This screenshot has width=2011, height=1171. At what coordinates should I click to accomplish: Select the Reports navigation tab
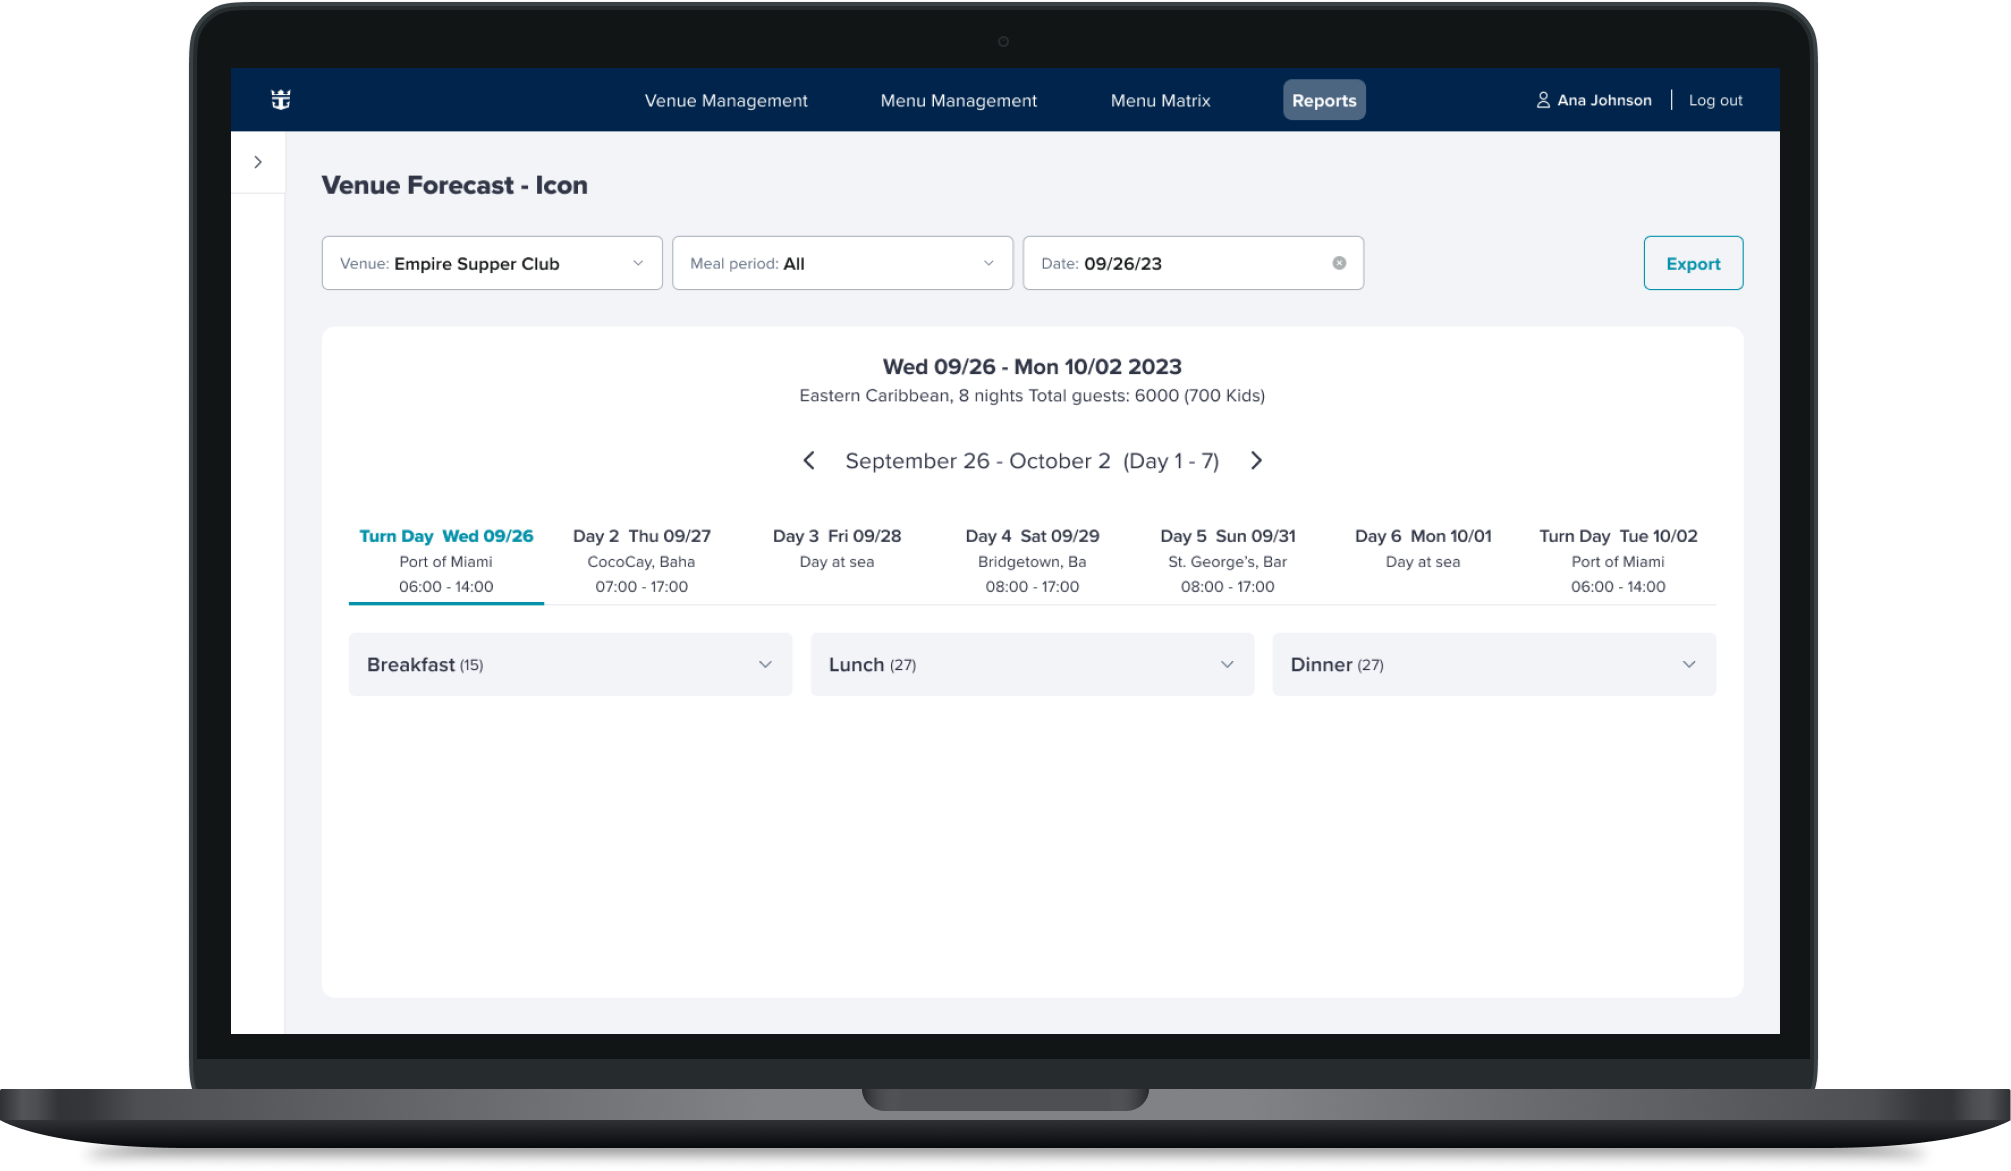coord(1323,100)
